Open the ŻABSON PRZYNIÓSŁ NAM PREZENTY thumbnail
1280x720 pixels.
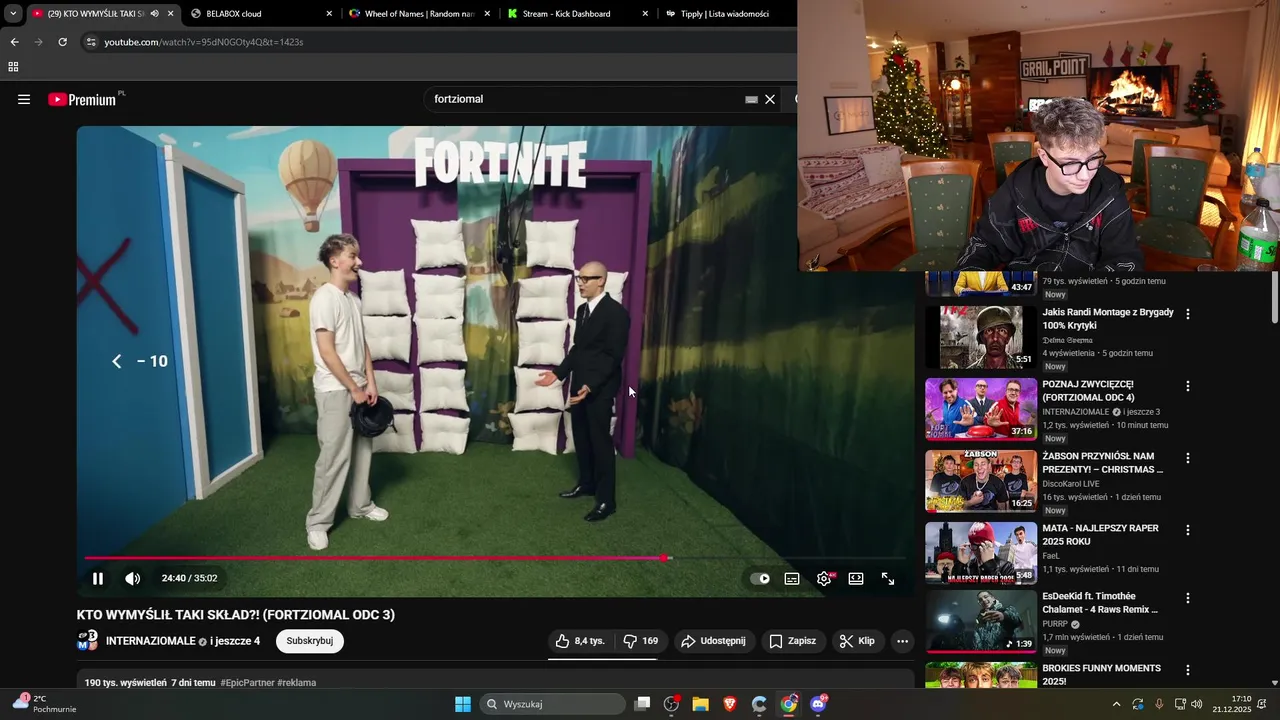tap(981, 481)
